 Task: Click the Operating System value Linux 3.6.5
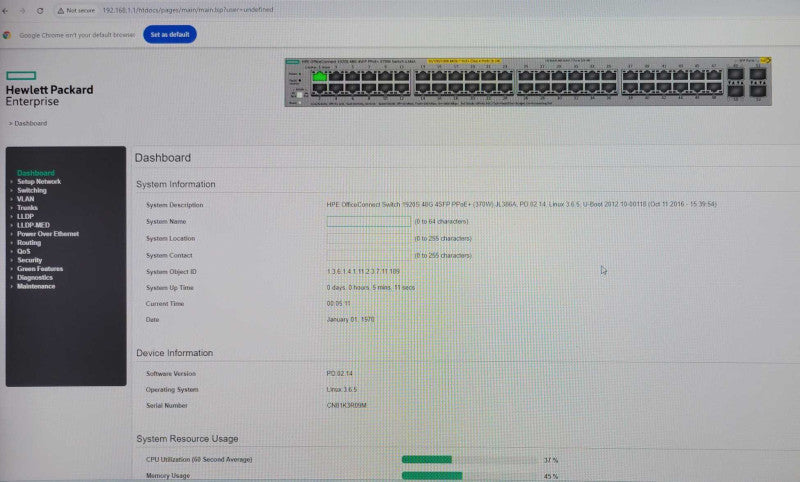(342, 389)
